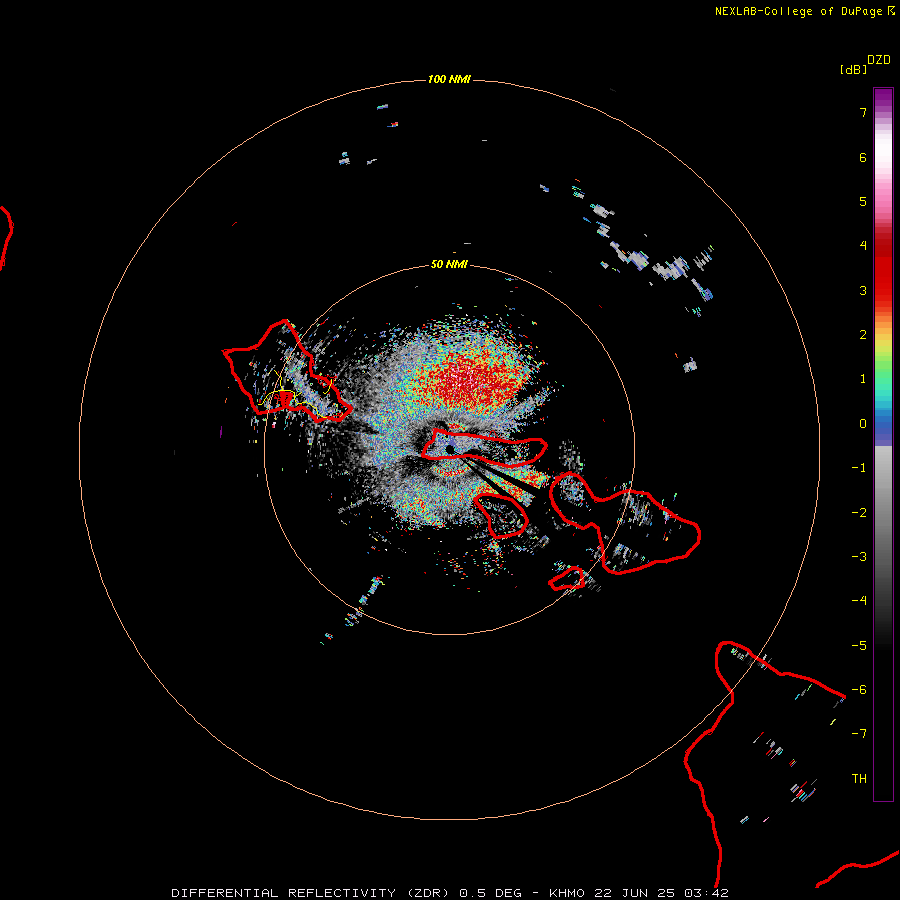Click the 1 value on the color scale
Image resolution: width=900 pixels, height=900 pixels.
click(863, 379)
